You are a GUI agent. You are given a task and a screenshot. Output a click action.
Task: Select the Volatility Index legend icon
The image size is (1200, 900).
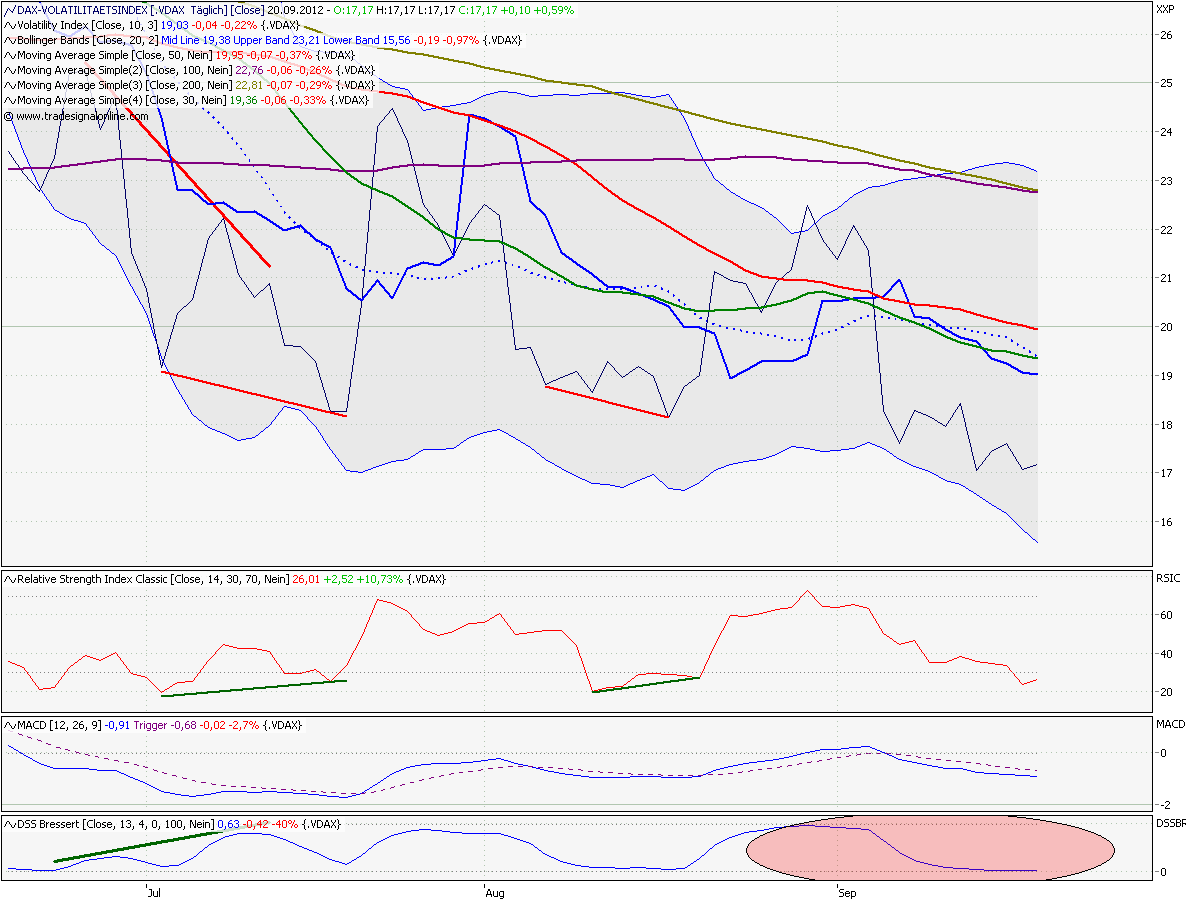click(8, 25)
